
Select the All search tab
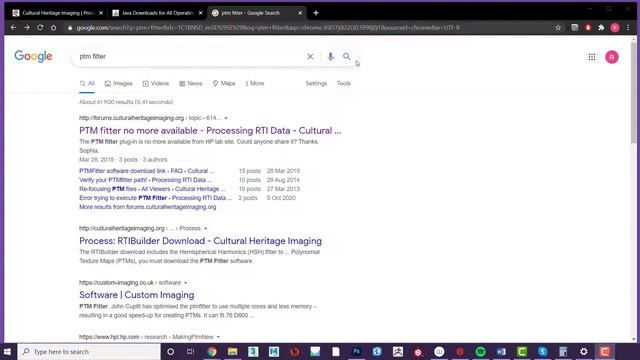tap(87, 83)
